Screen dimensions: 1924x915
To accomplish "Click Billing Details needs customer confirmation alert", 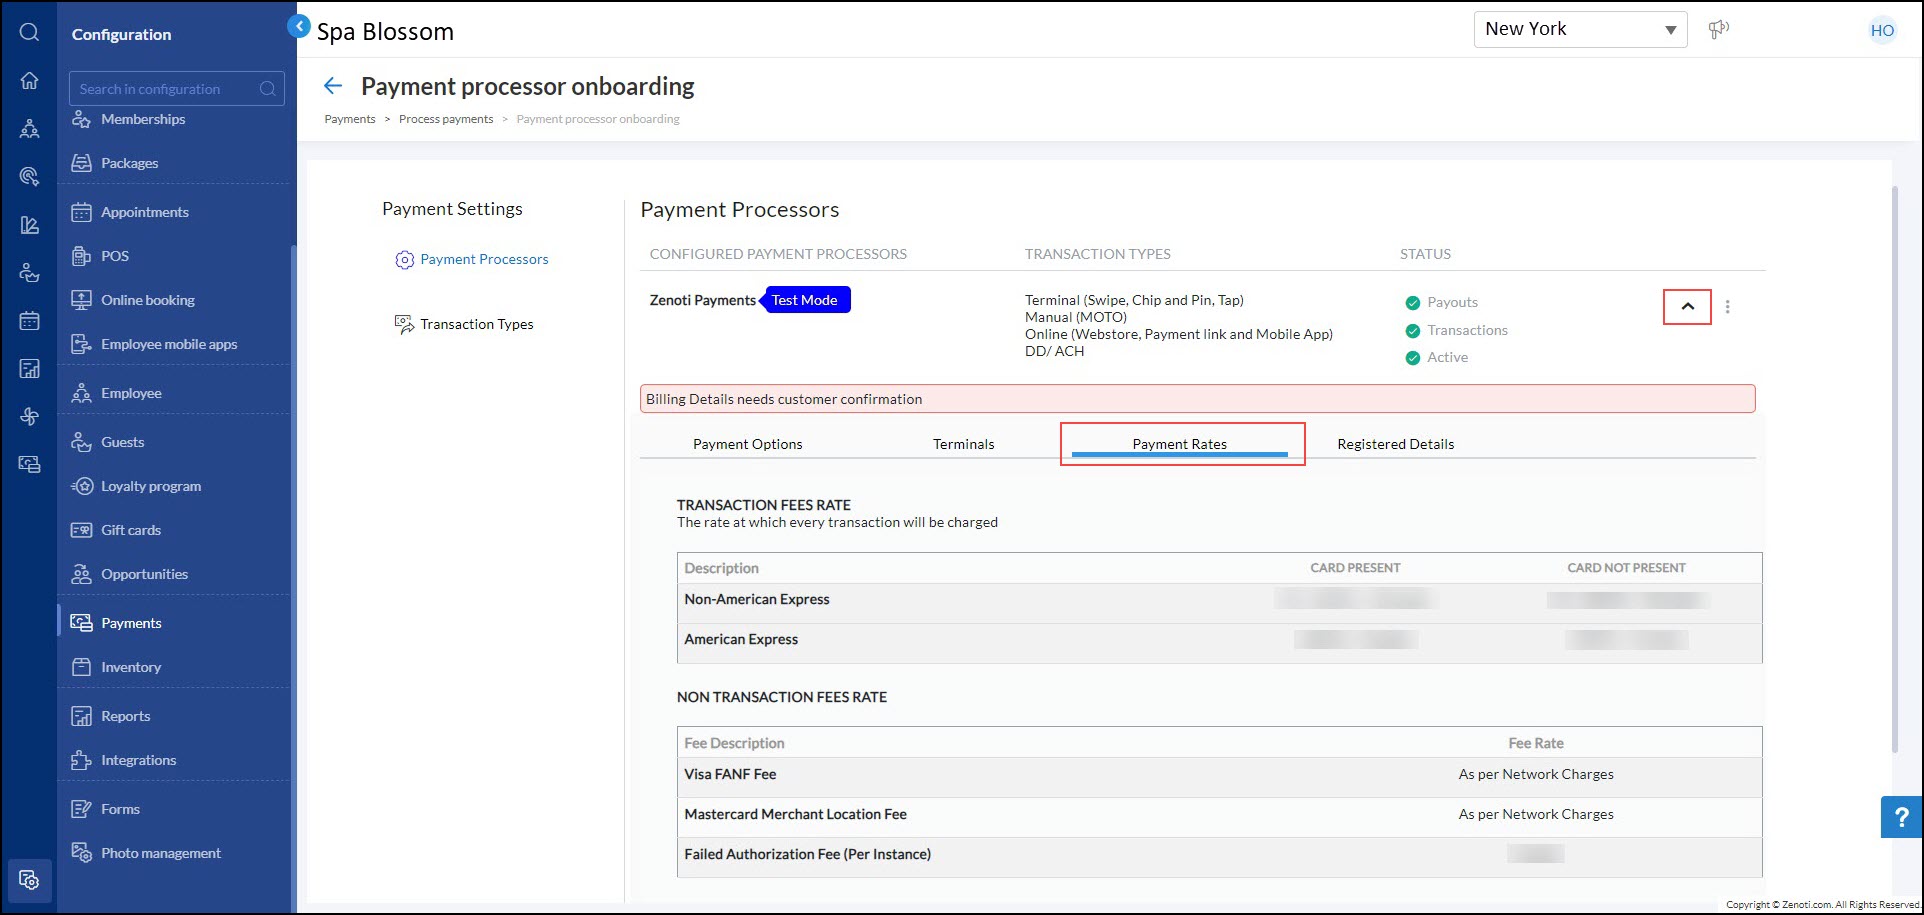I will pyautogui.click(x=1197, y=399).
